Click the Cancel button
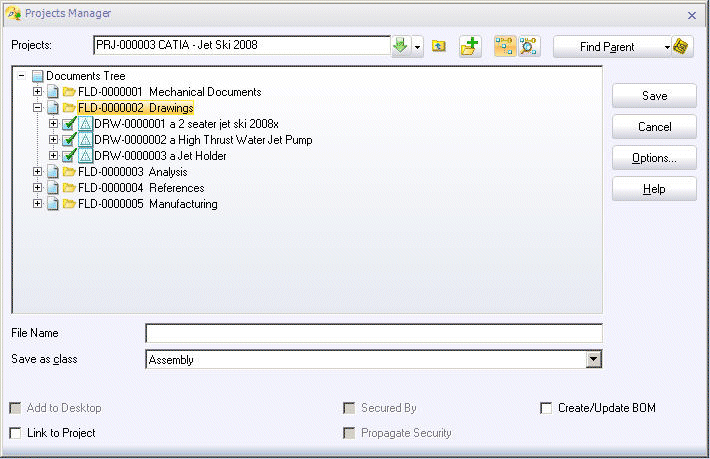This screenshot has width=710, height=459. 654,127
